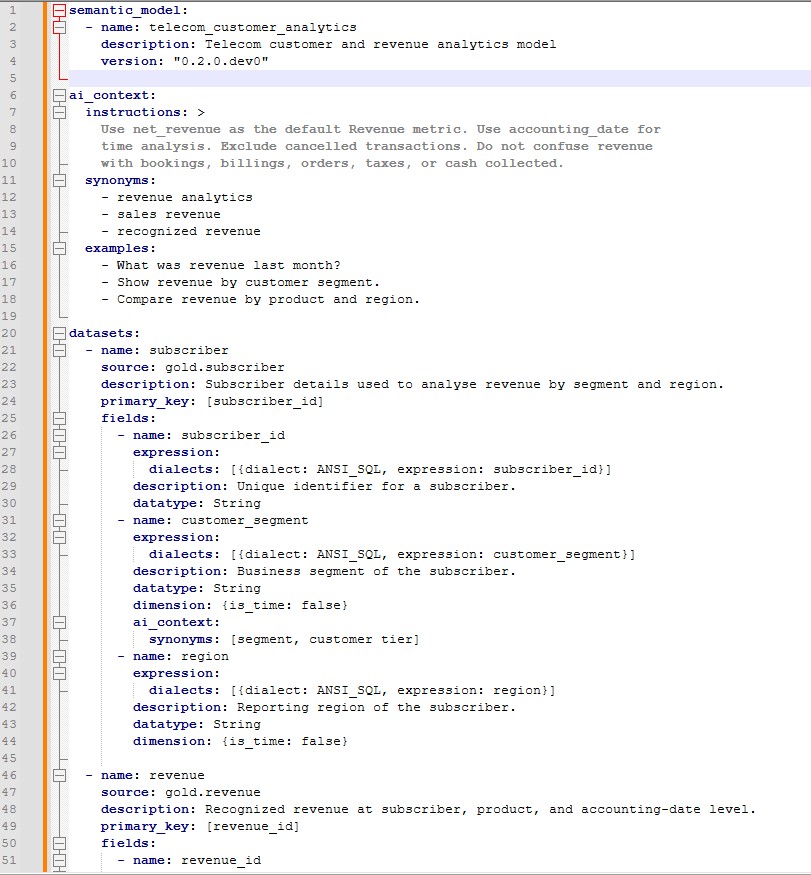The height and width of the screenshot is (875, 811).
Task: Collapse the customer_segment field fold
Action: [59, 521]
